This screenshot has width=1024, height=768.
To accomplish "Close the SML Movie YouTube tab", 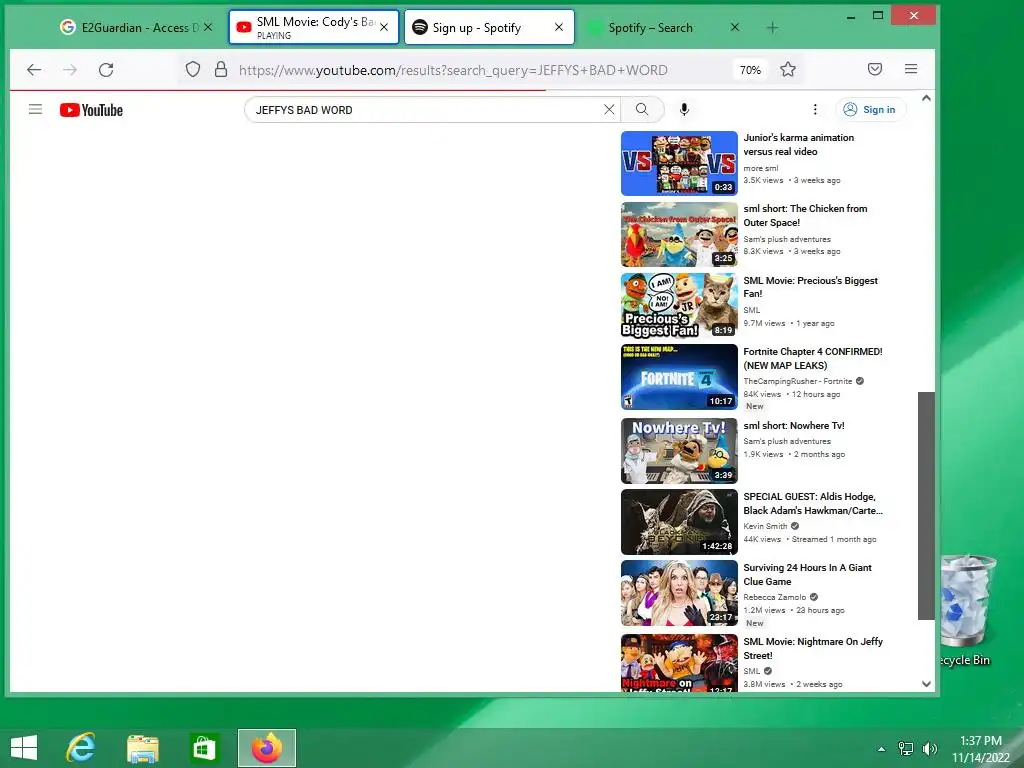I will tap(384, 27).
